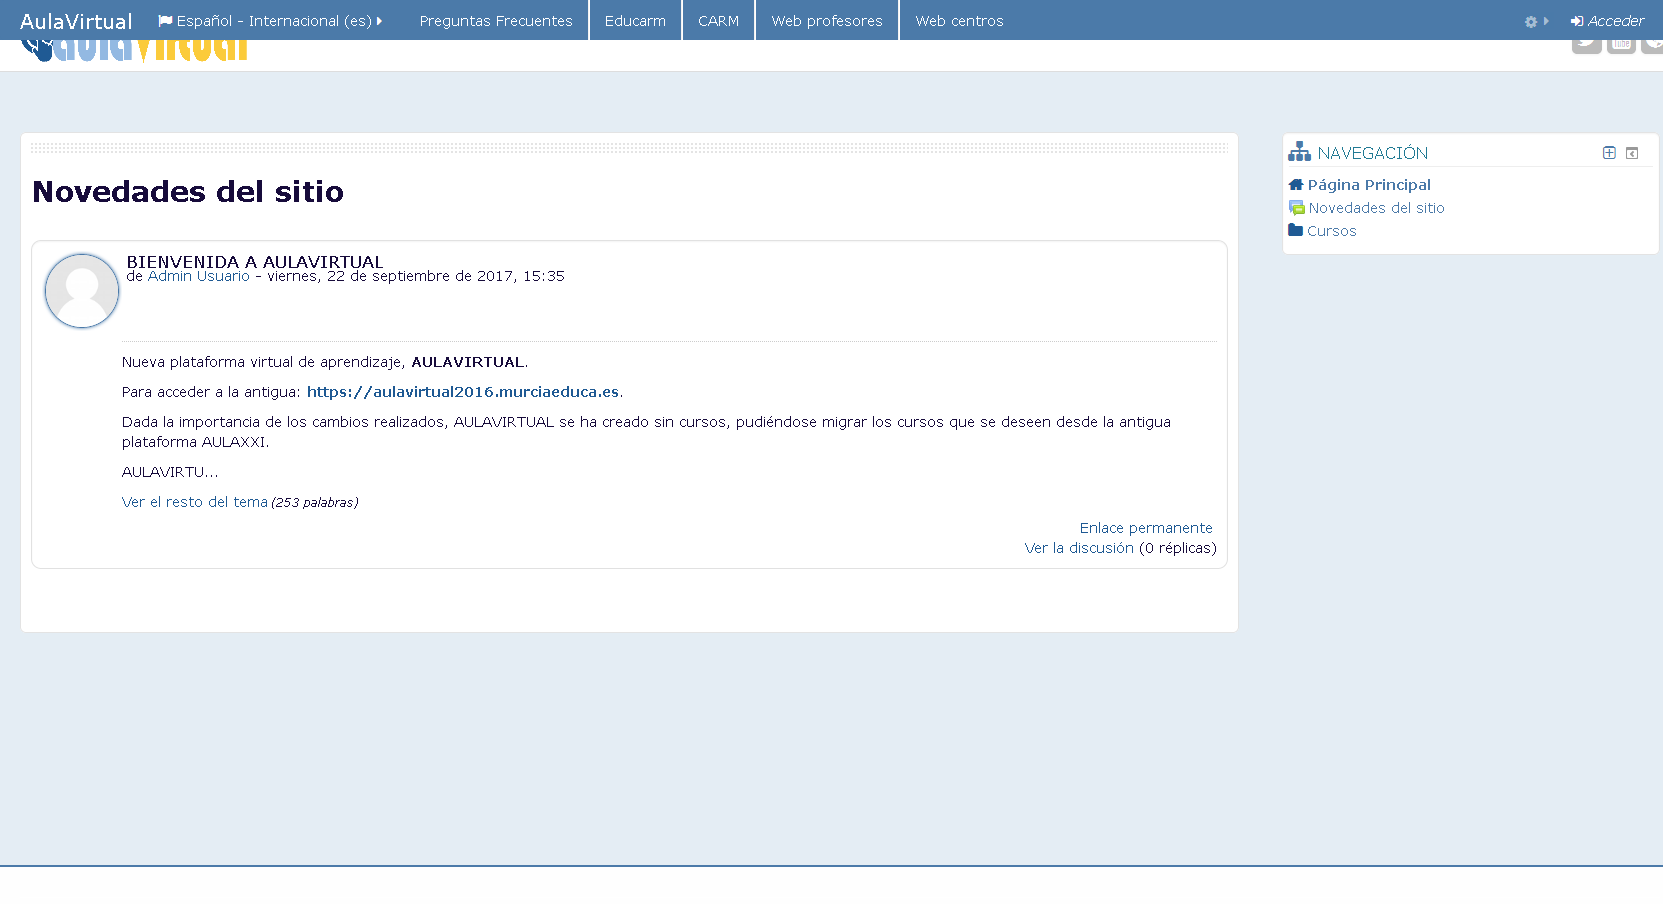Screen dimensions: 1663x904
Task: Click Acceder to log in
Action: tap(1607, 21)
